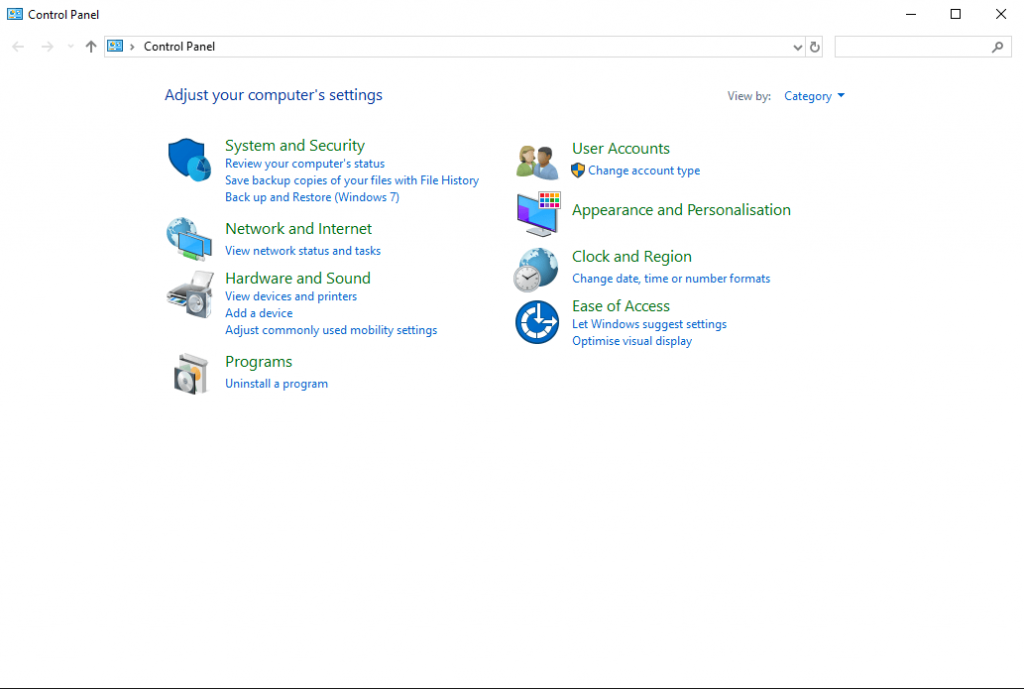Click the Control Panel icon in the address bar
The height and width of the screenshot is (689, 1024).
coord(116,46)
